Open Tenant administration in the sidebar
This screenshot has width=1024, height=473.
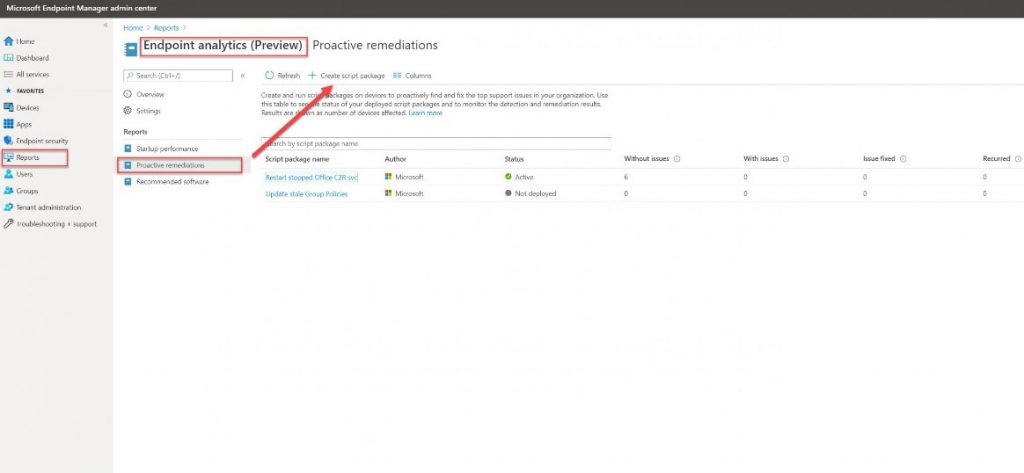42,207
